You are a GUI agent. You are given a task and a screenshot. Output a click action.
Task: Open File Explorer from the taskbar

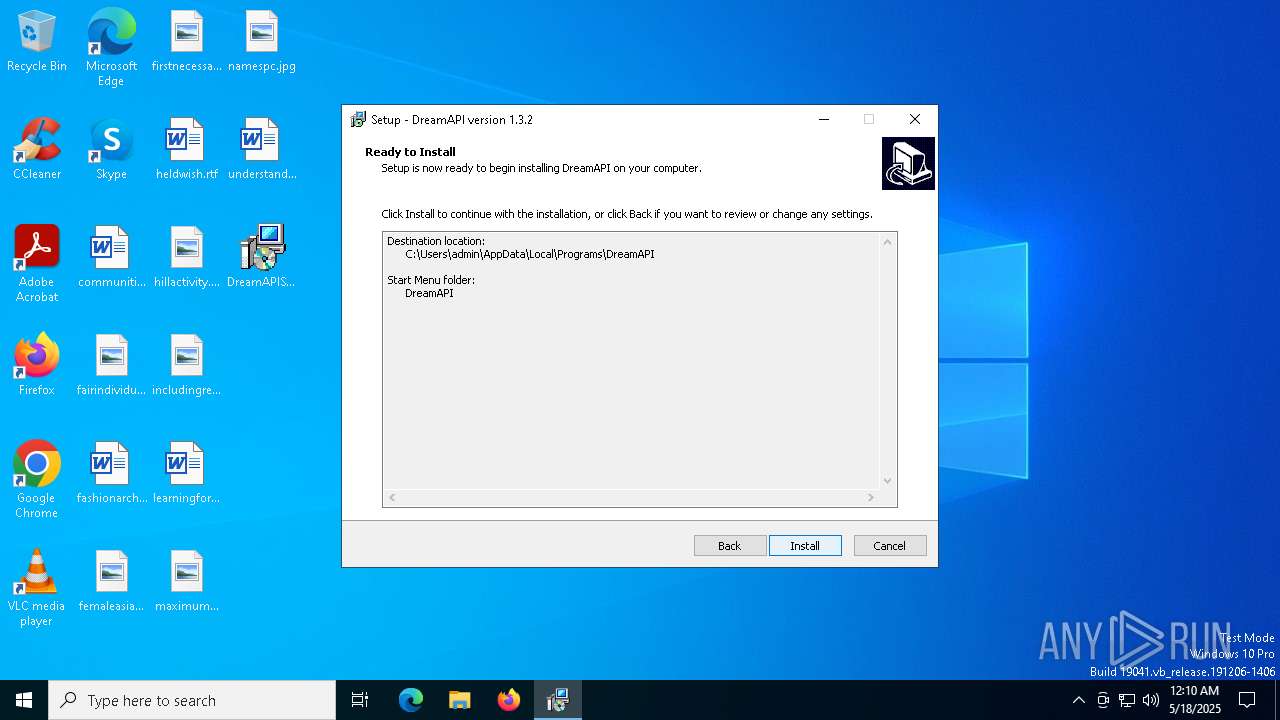click(460, 700)
